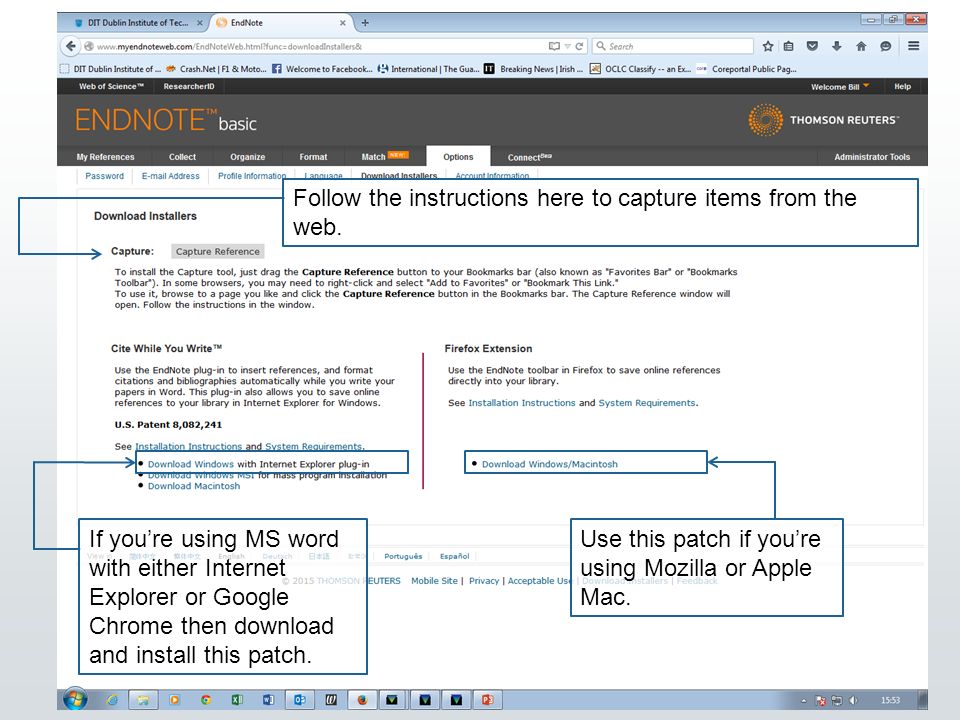Click the browser back arrow button
The height and width of the screenshot is (720, 960).
(x=71, y=46)
